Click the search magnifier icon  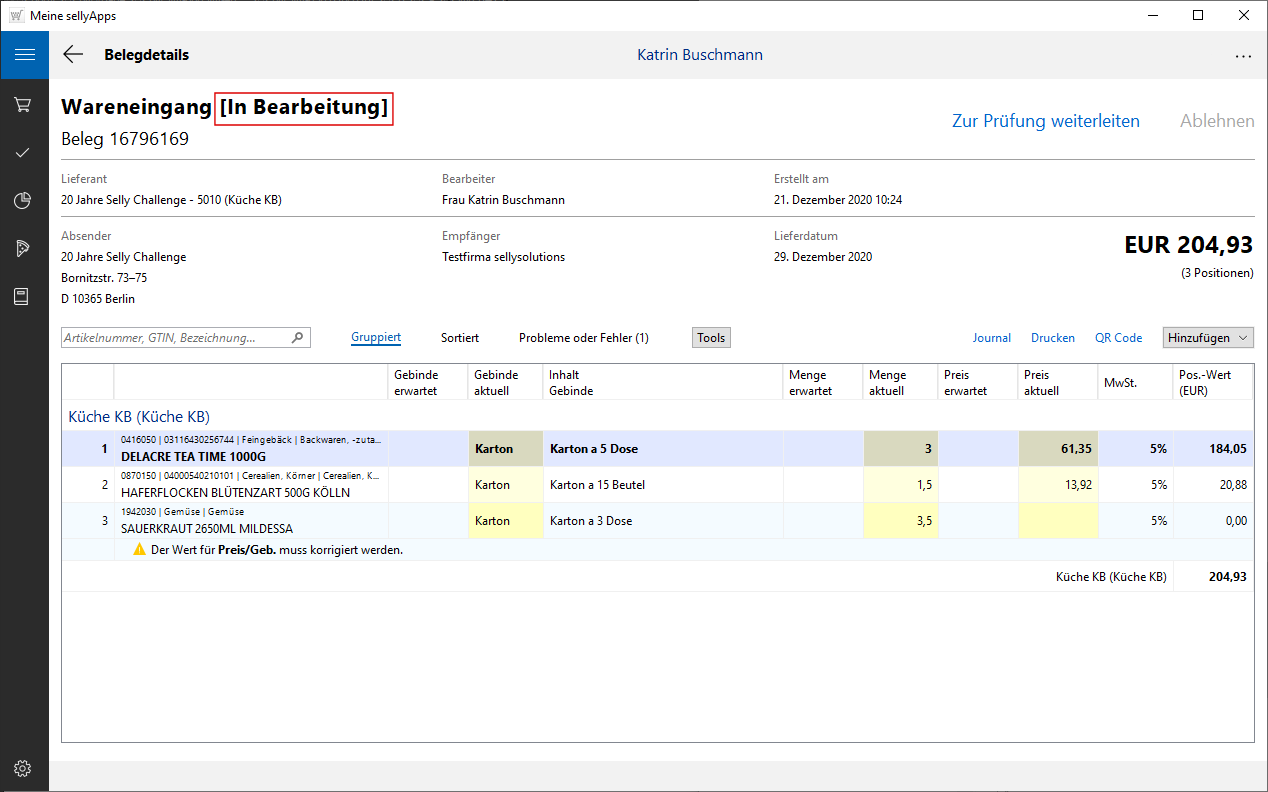click(x=297, y=338)
